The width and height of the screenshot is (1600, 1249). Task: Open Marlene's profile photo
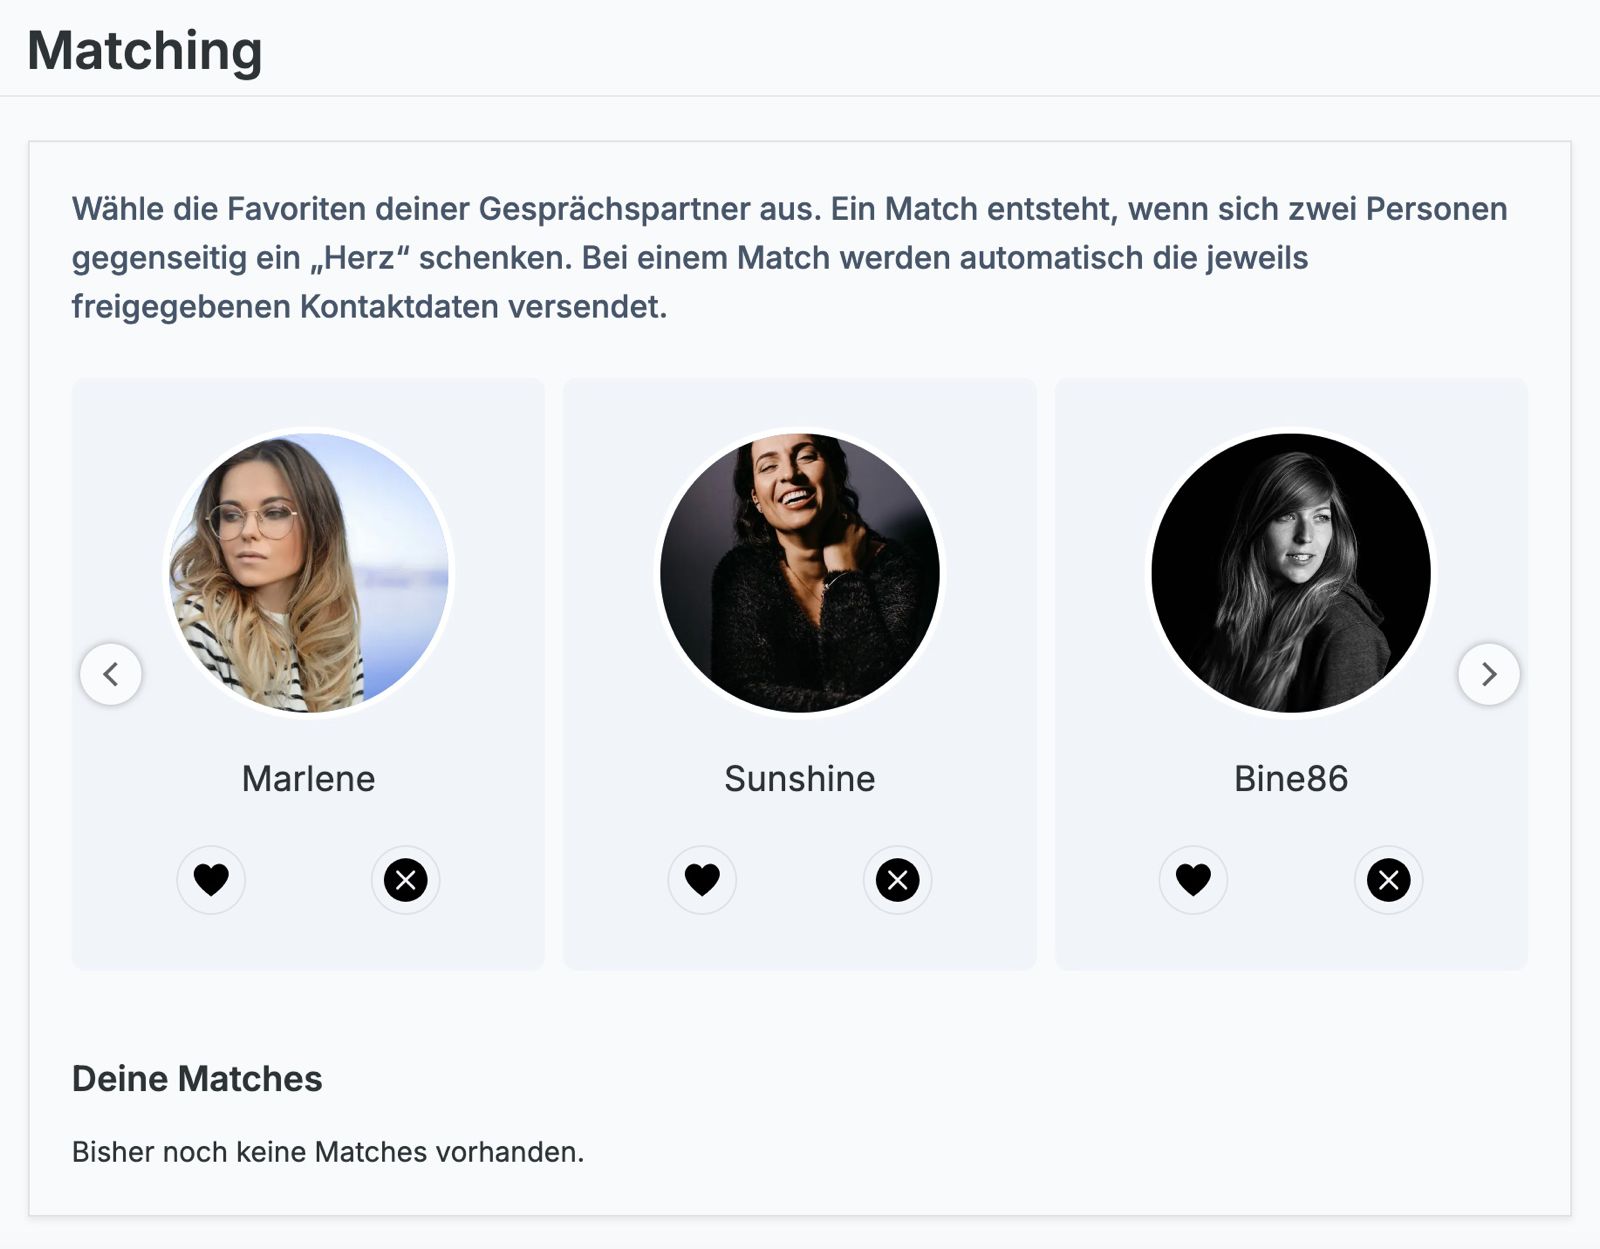tap(309, 573)
